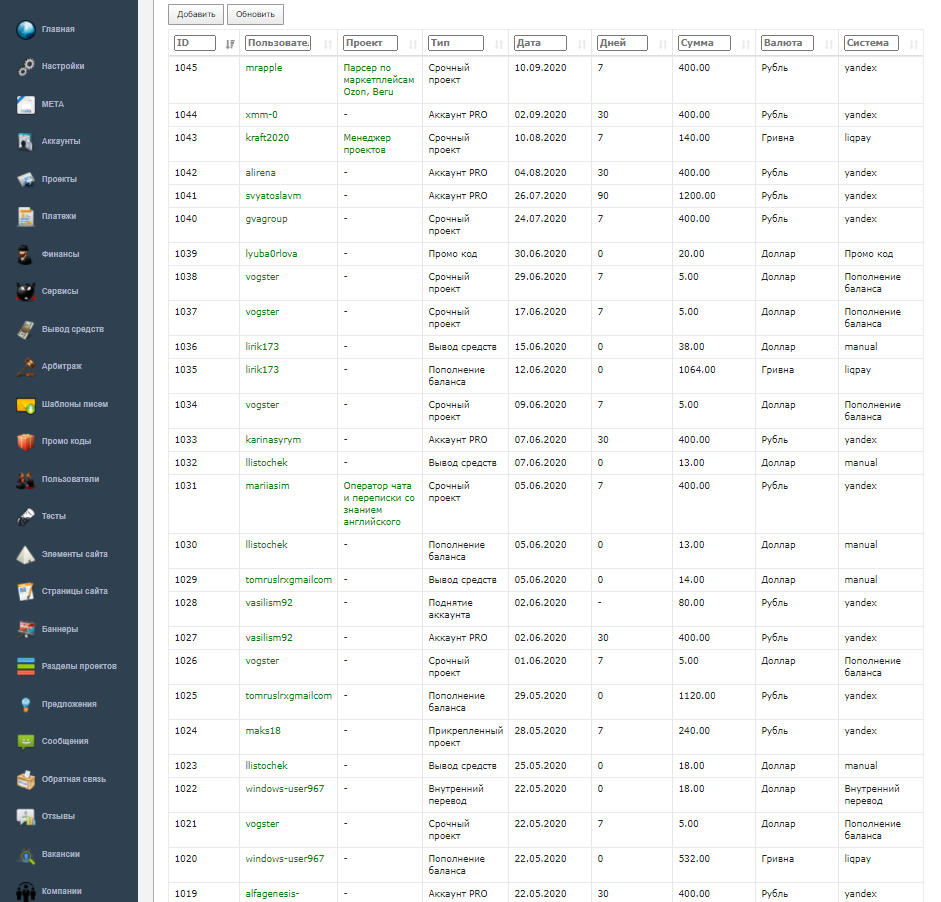
Task: Sort by Тип column arrows
Action: click(x=499, y=44)
